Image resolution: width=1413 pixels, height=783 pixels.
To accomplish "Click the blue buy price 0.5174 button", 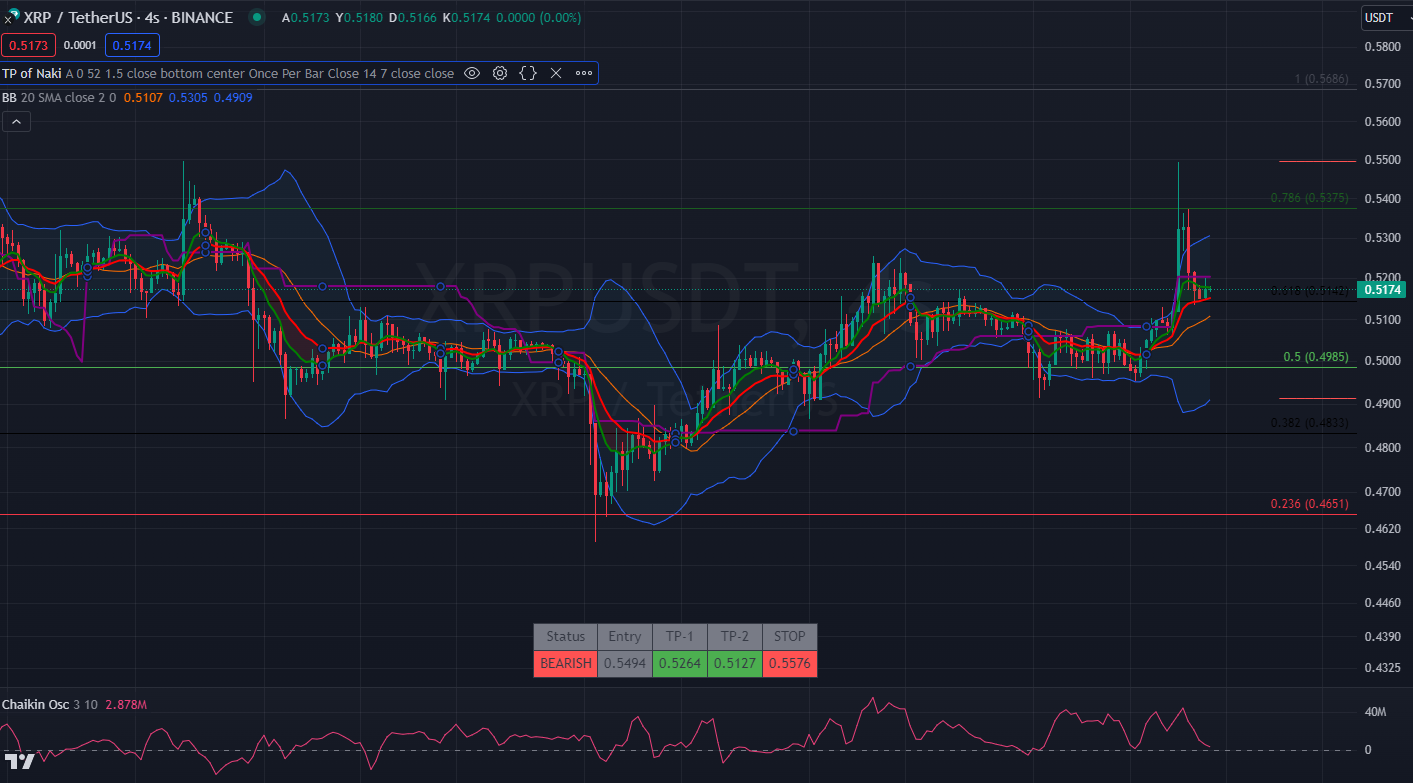I will 132,45.
